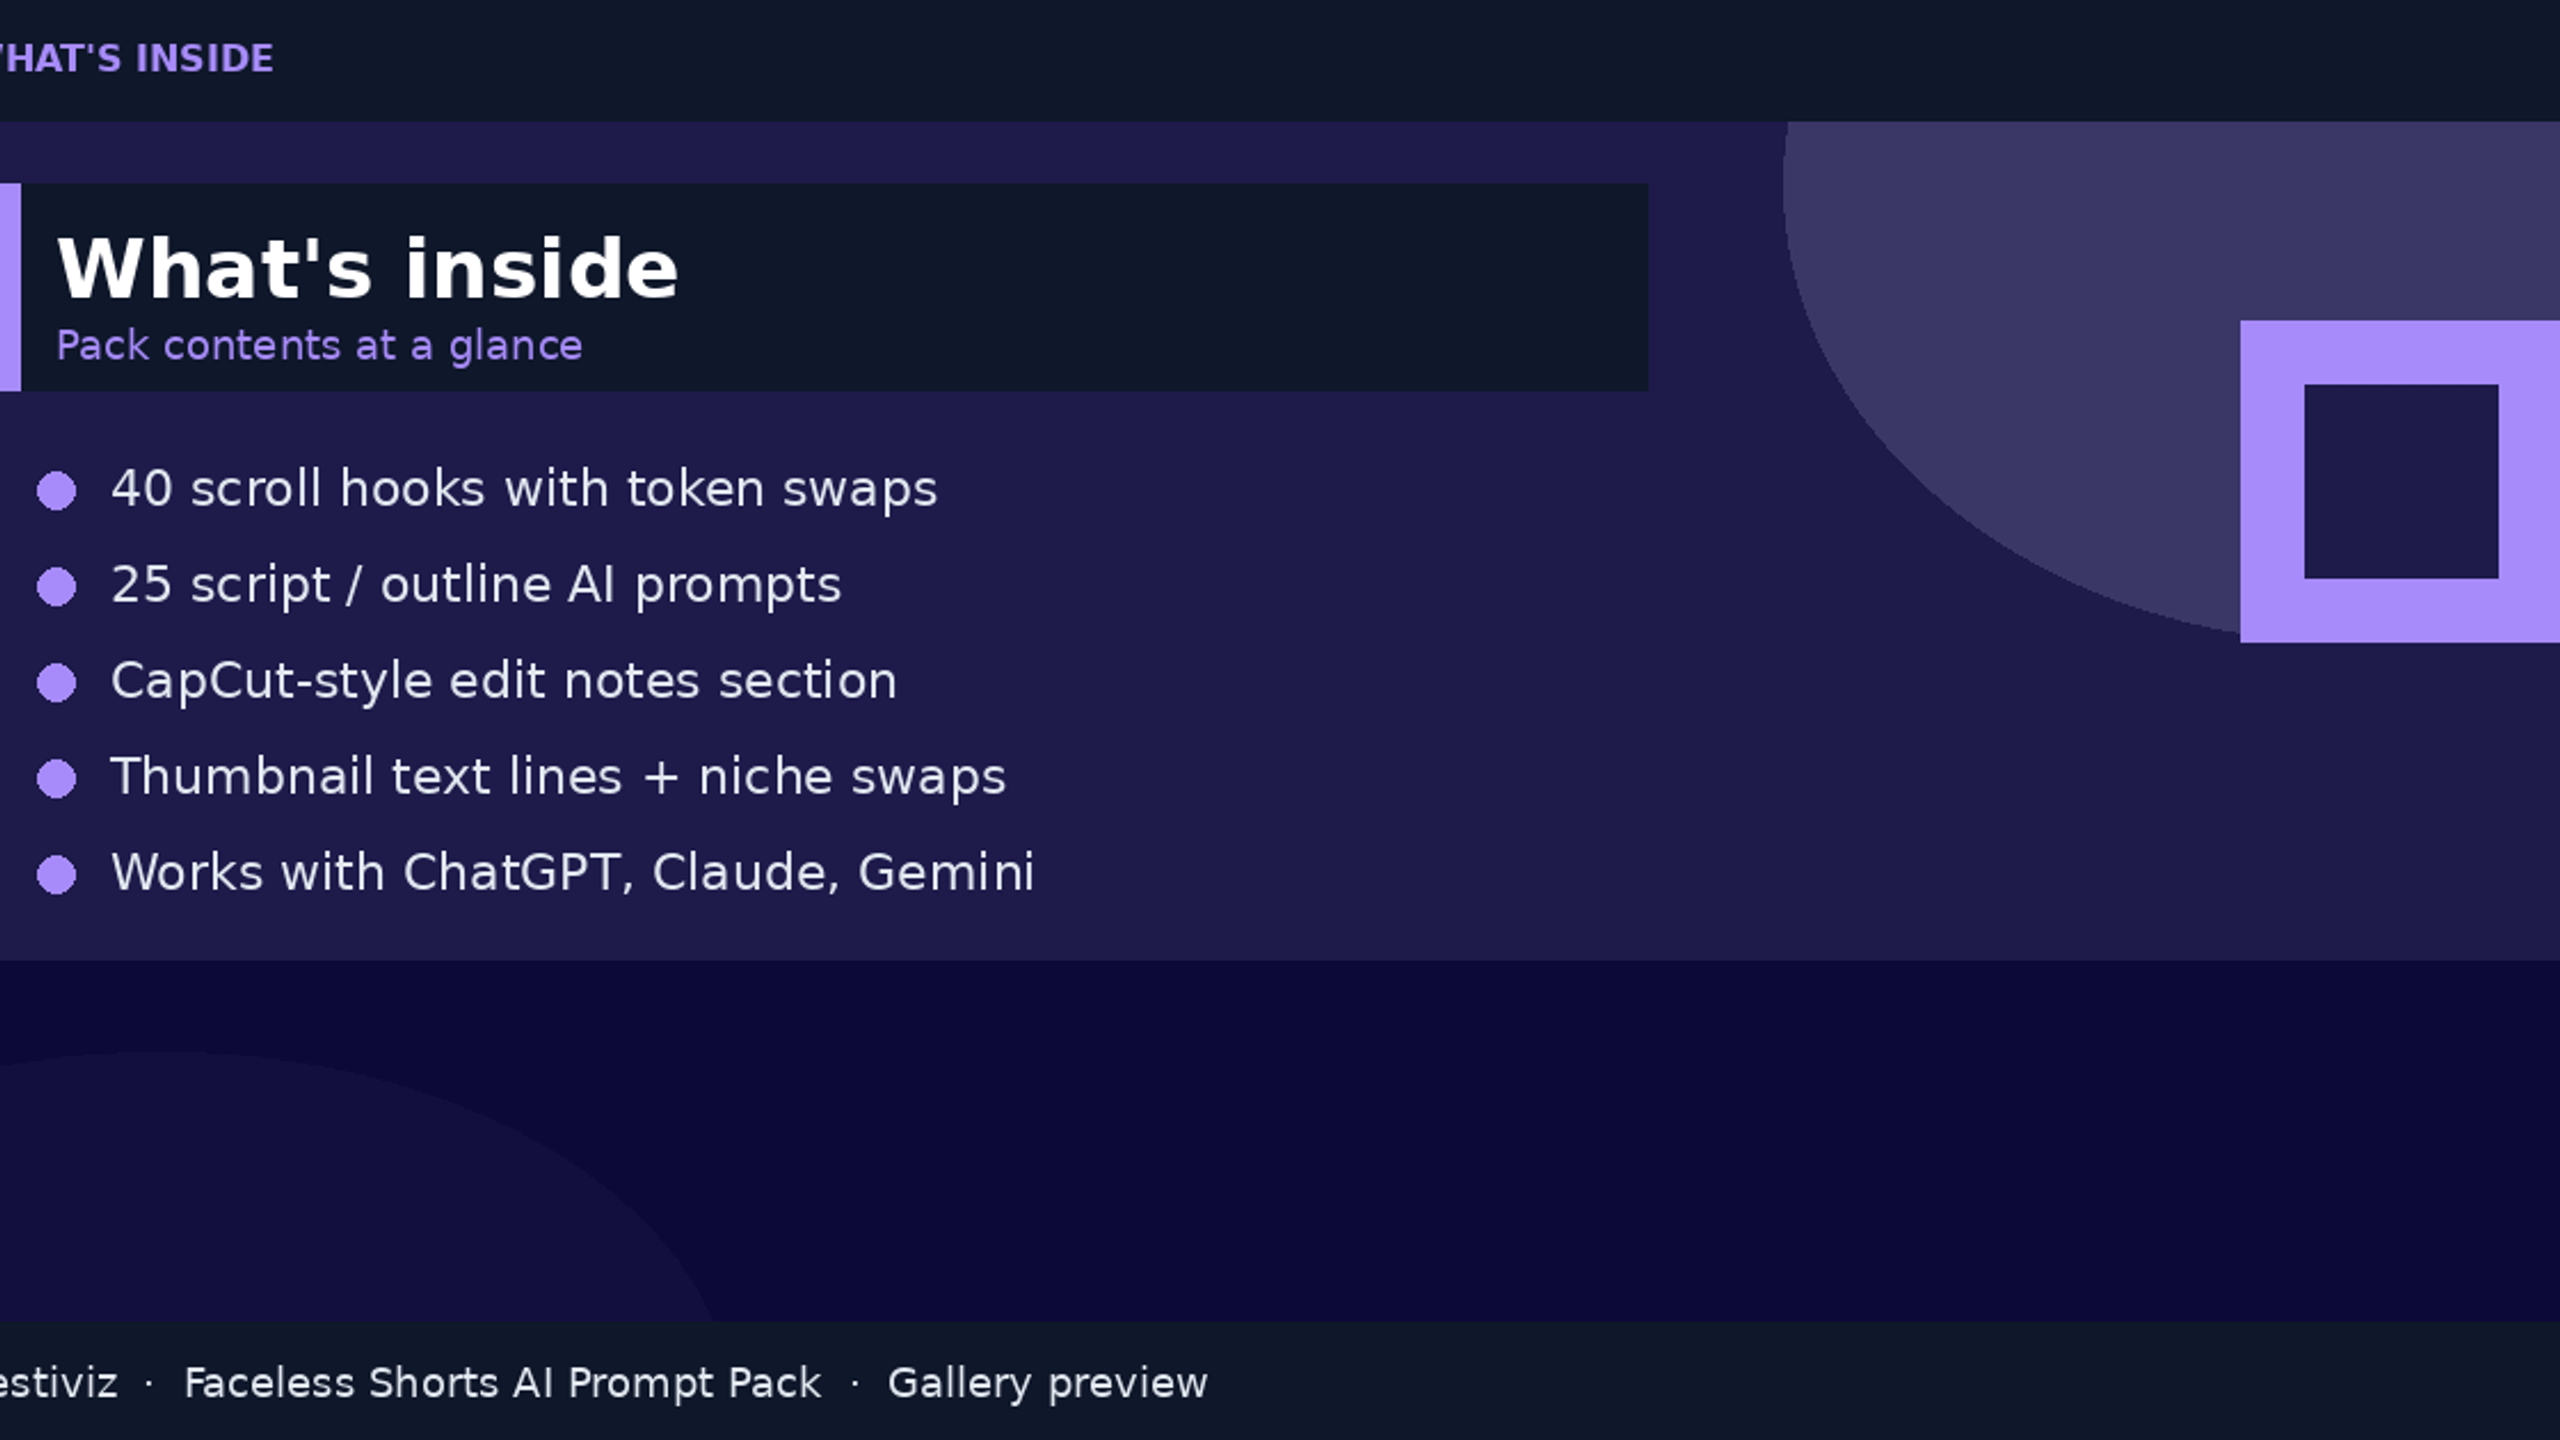Click the estiviz brand name in footer
The height and width of the screenshot is (1440, 2560).
tap(58, 1384)
